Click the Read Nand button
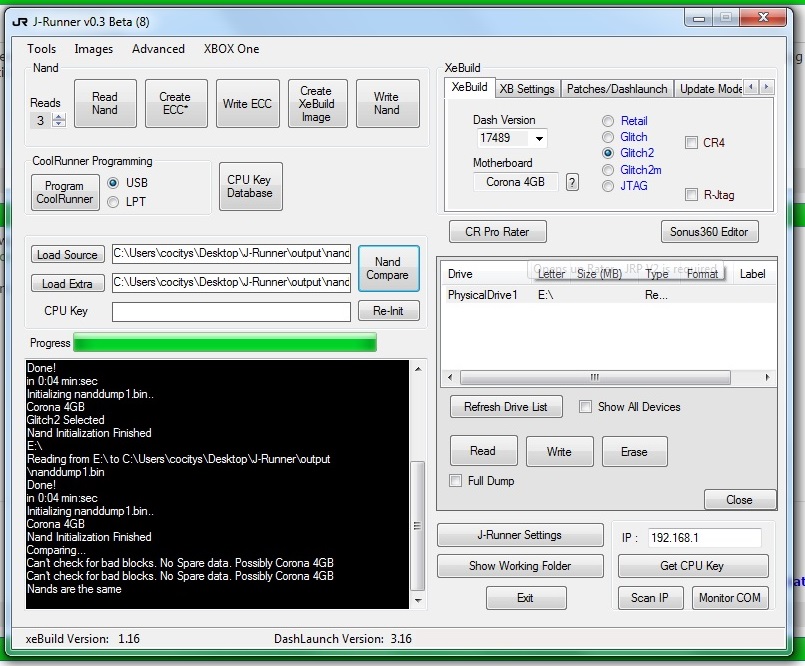The image size is (805, 666). [x=105, y=103]
